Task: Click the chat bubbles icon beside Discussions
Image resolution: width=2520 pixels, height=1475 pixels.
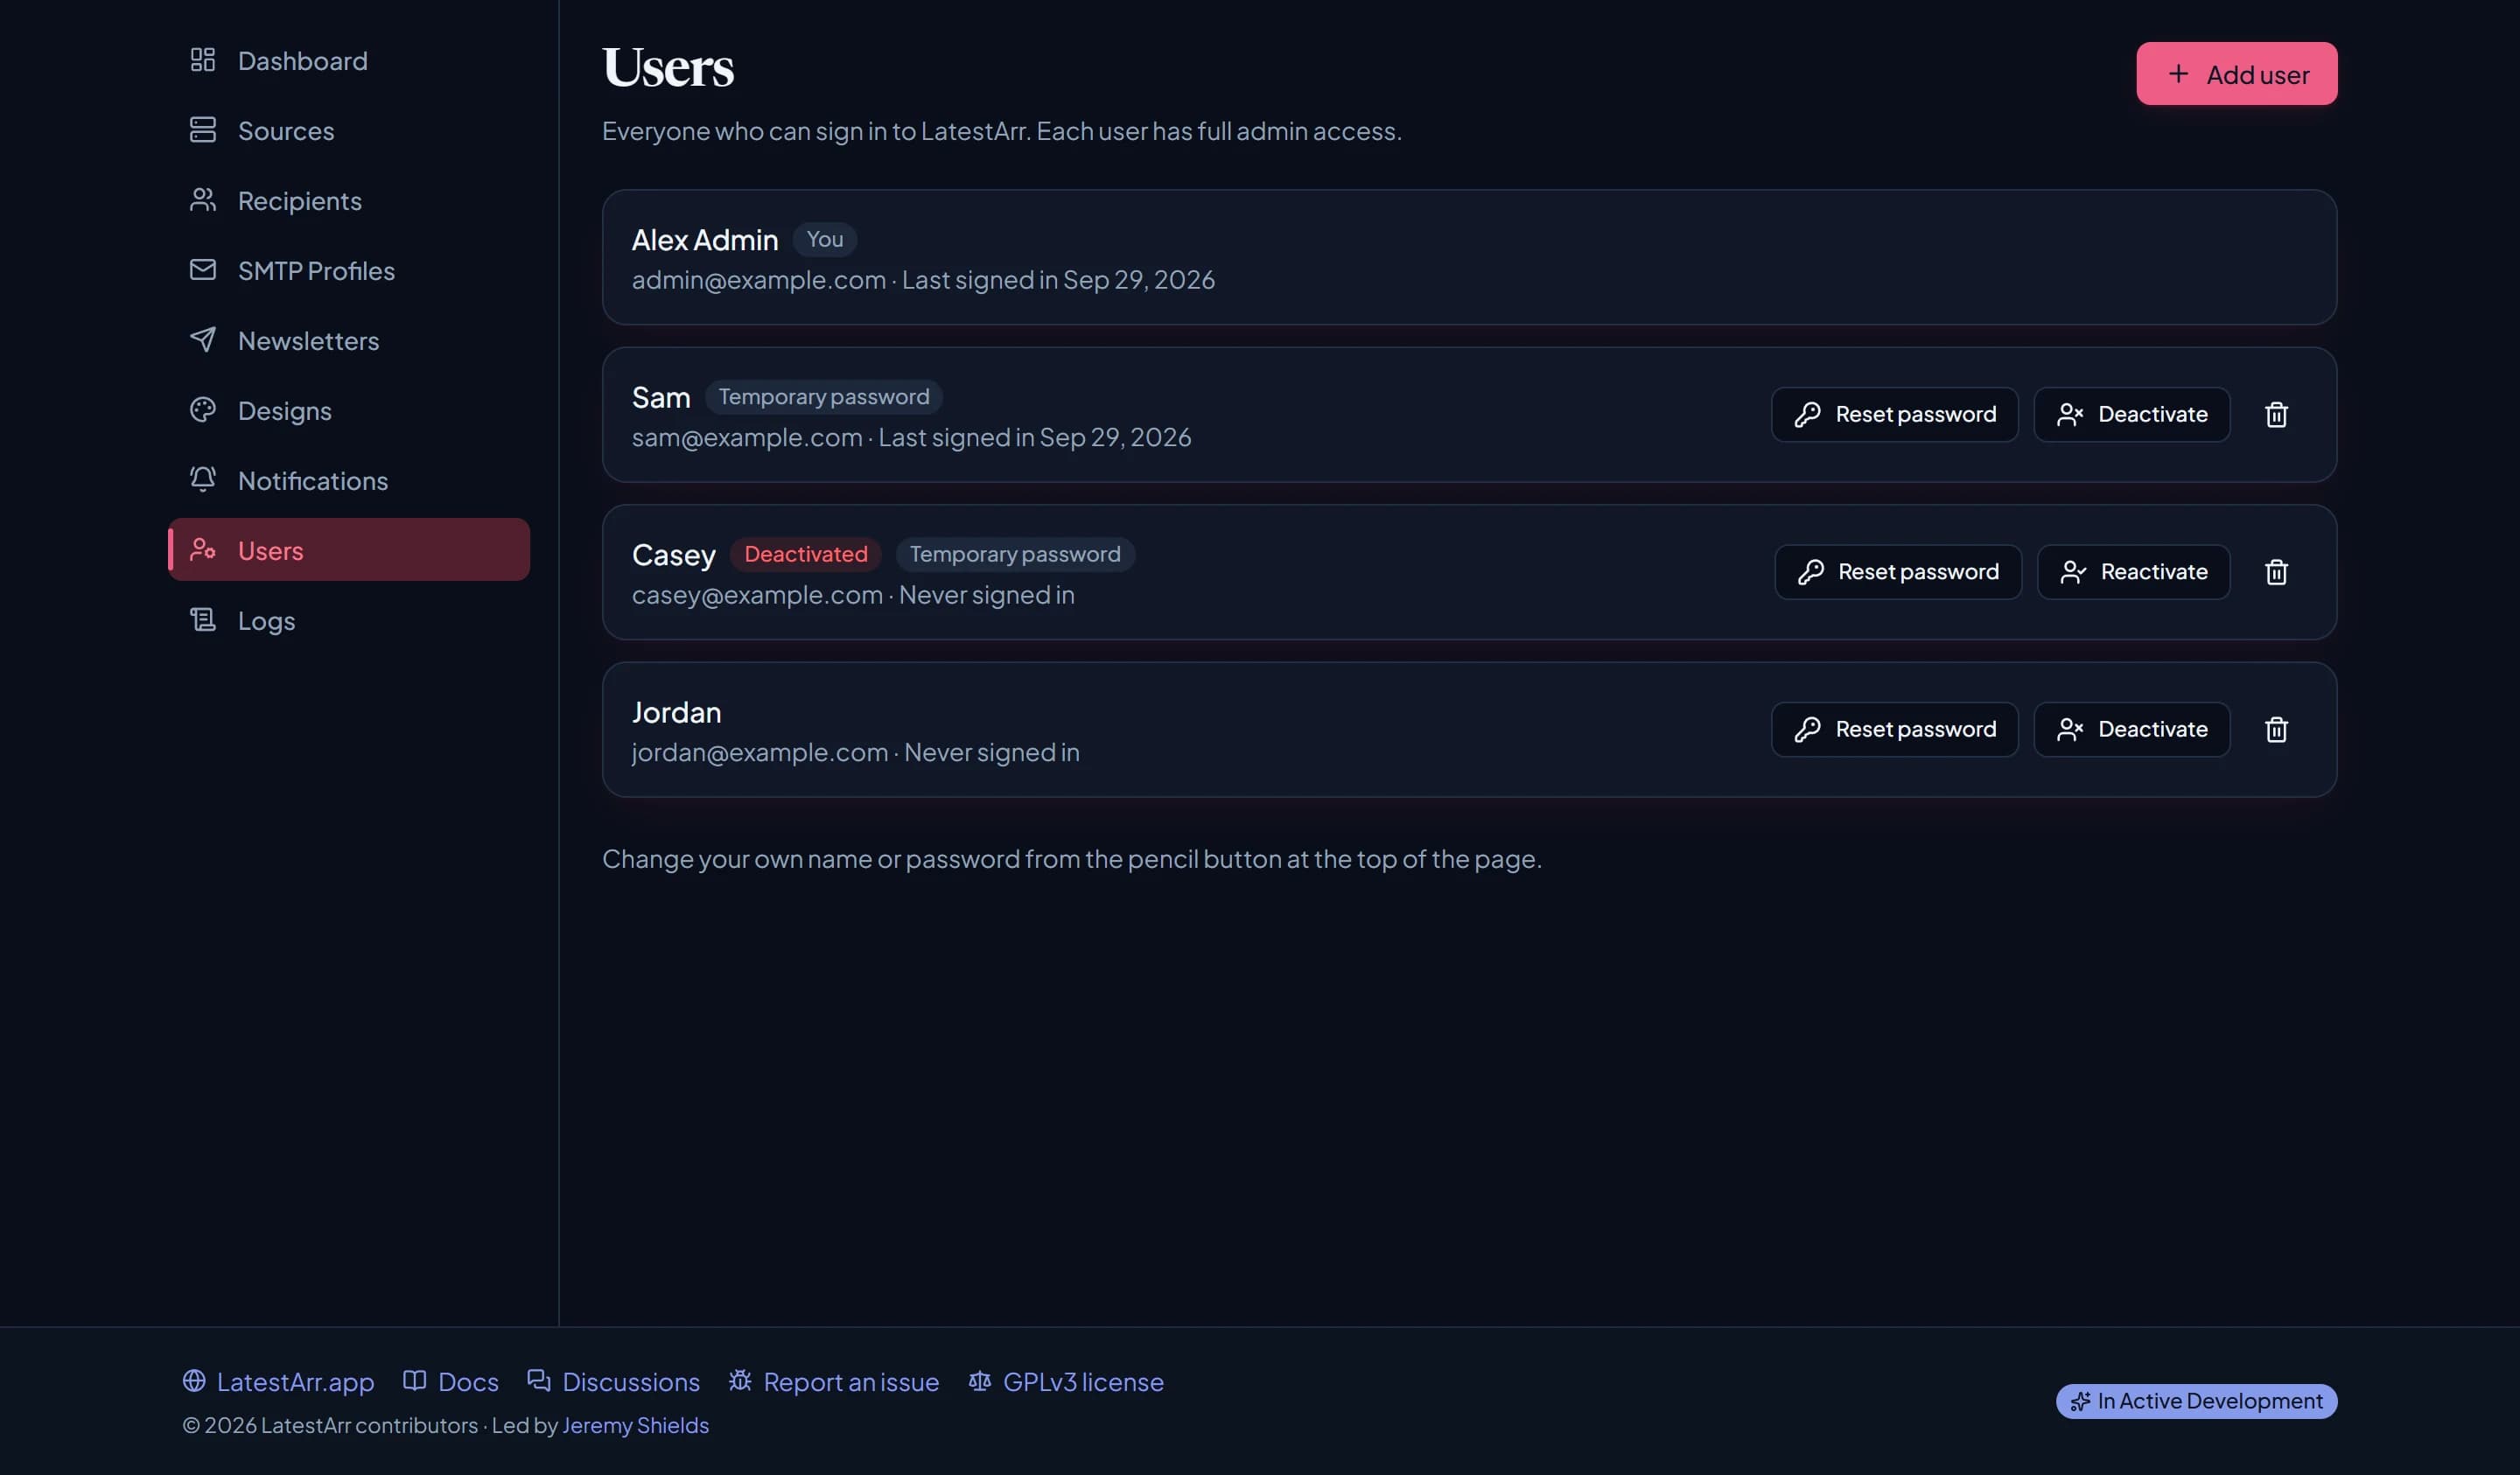Action: (539, 1381)
